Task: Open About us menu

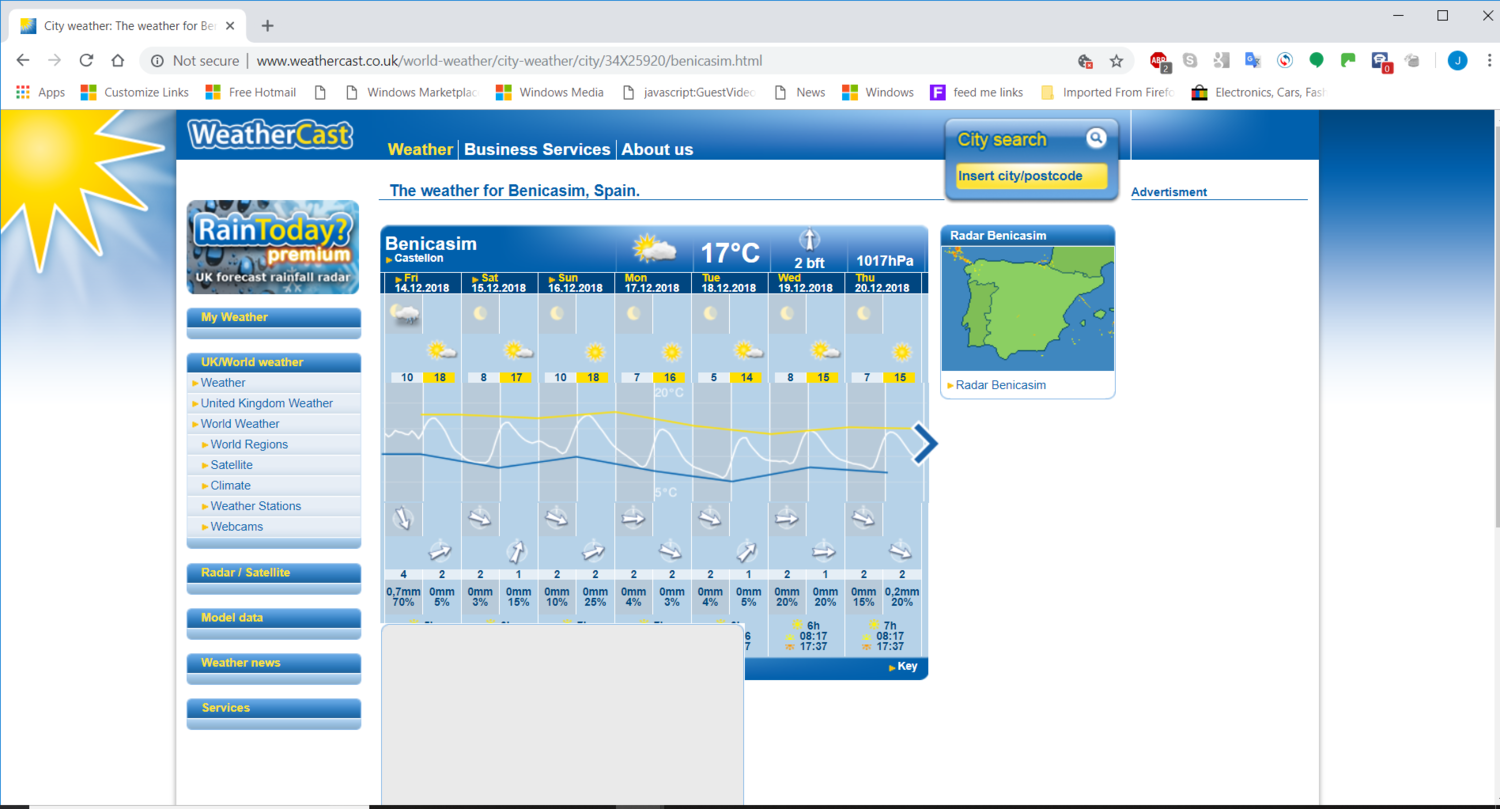Action: tap(657, 149)
